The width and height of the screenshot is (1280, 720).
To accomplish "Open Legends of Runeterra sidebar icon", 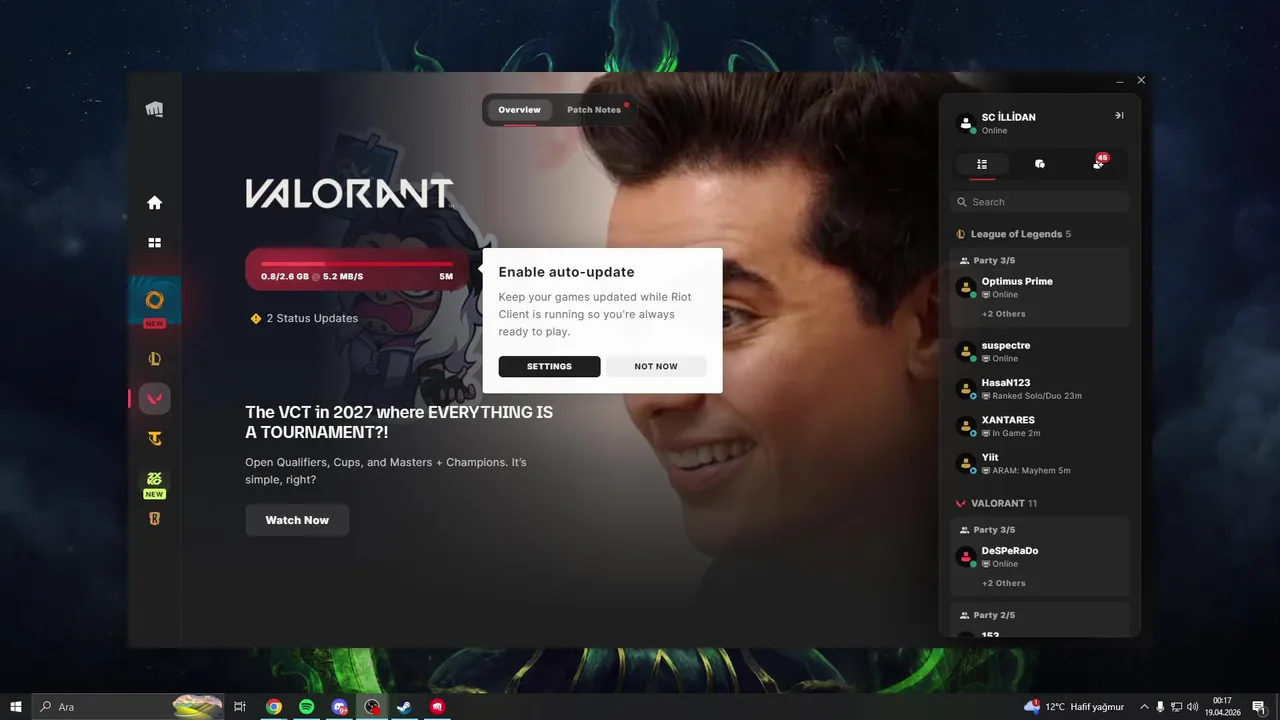I will pyautogui.click(x=154, y=518).
